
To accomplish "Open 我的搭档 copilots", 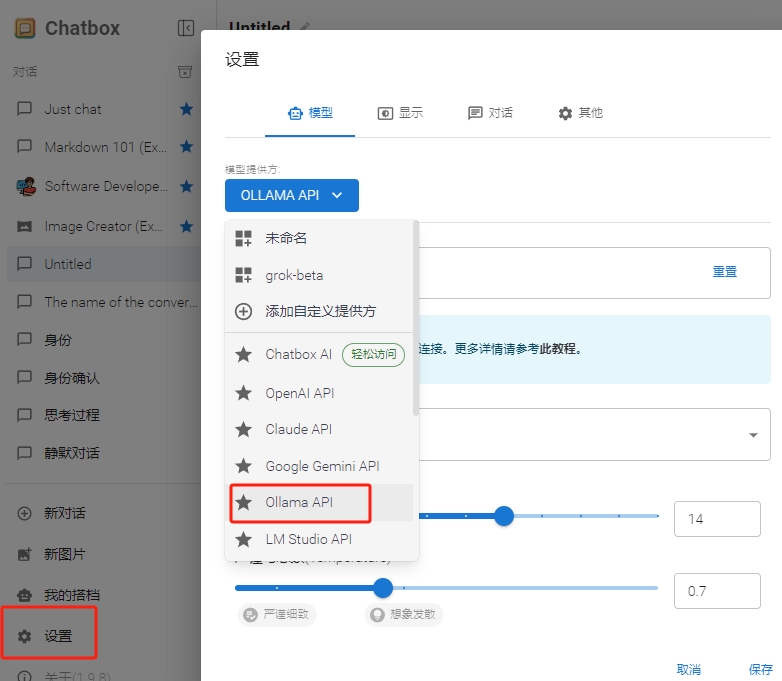I will [104, 595].
